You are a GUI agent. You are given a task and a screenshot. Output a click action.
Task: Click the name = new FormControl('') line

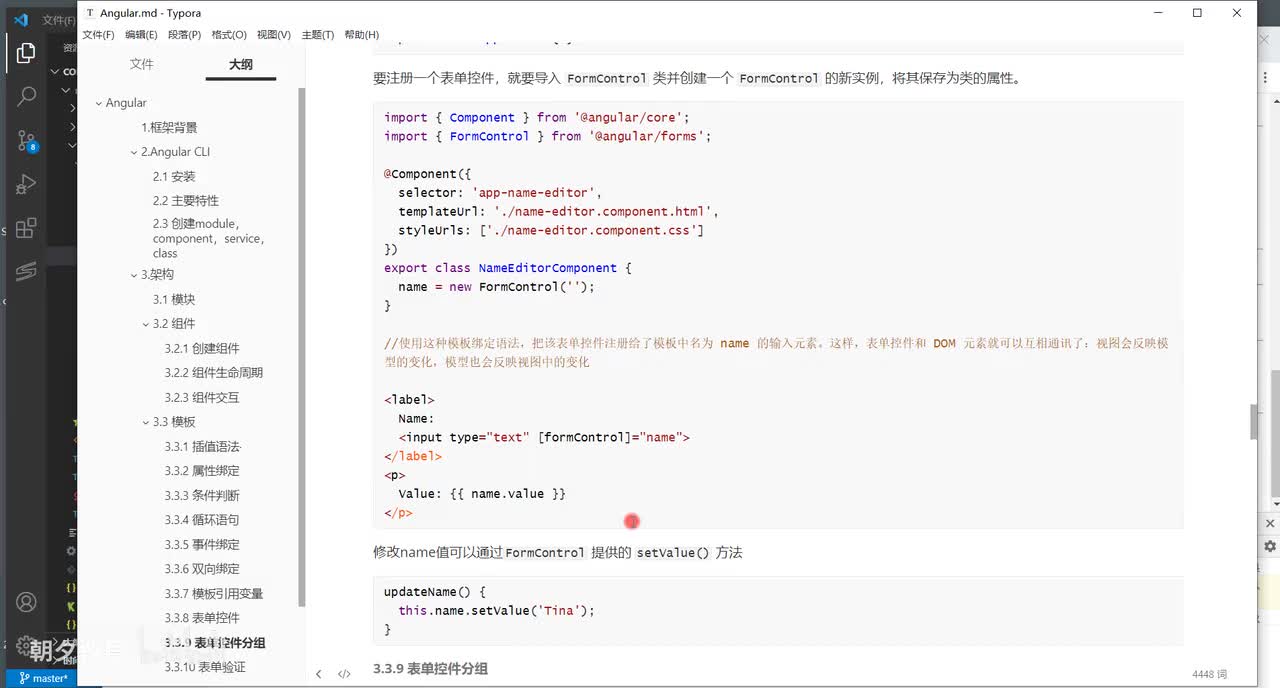click(496, 287)
